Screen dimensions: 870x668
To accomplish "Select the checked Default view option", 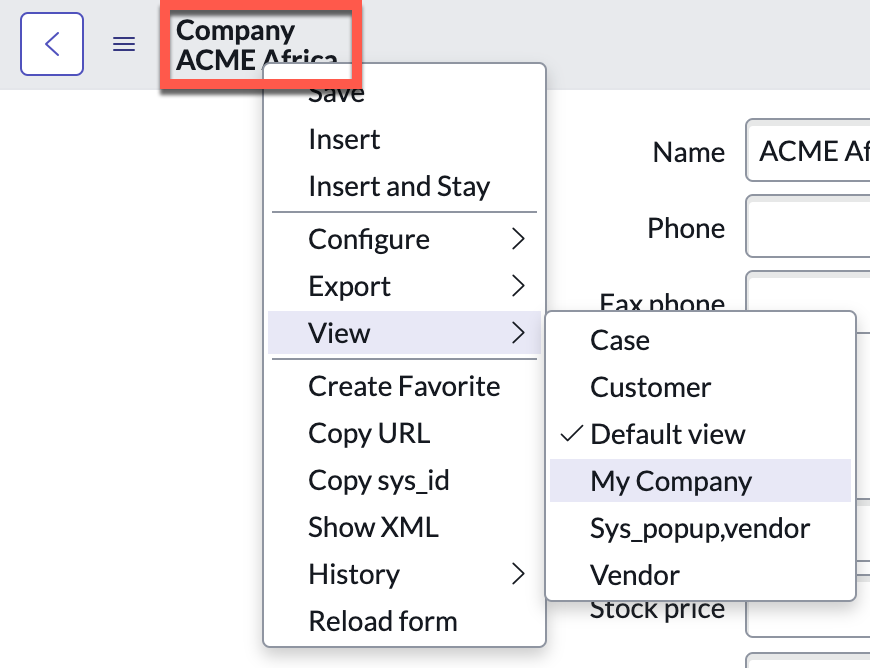I will (x=700, y=434).
